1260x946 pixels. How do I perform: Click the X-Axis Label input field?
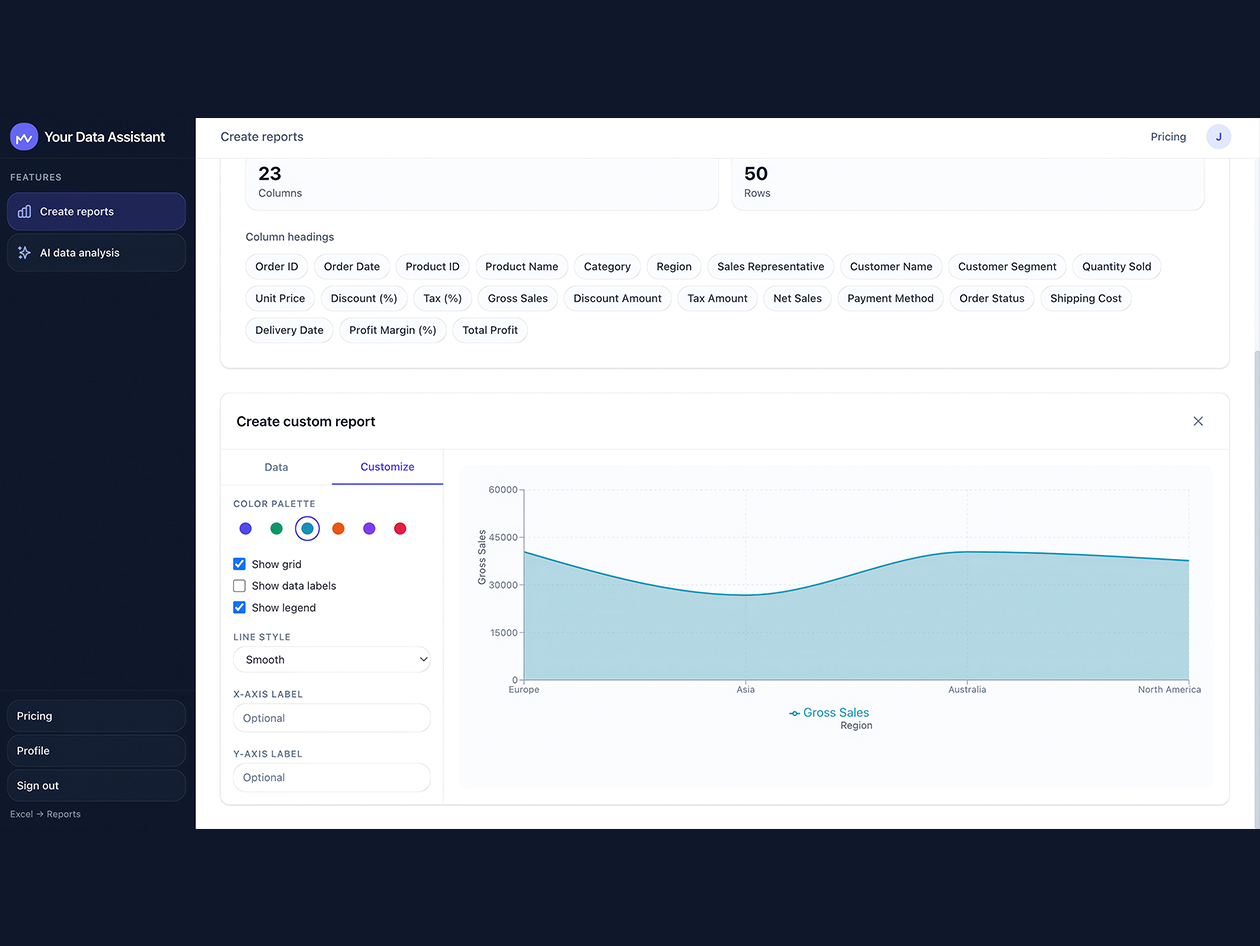[331, 718]
